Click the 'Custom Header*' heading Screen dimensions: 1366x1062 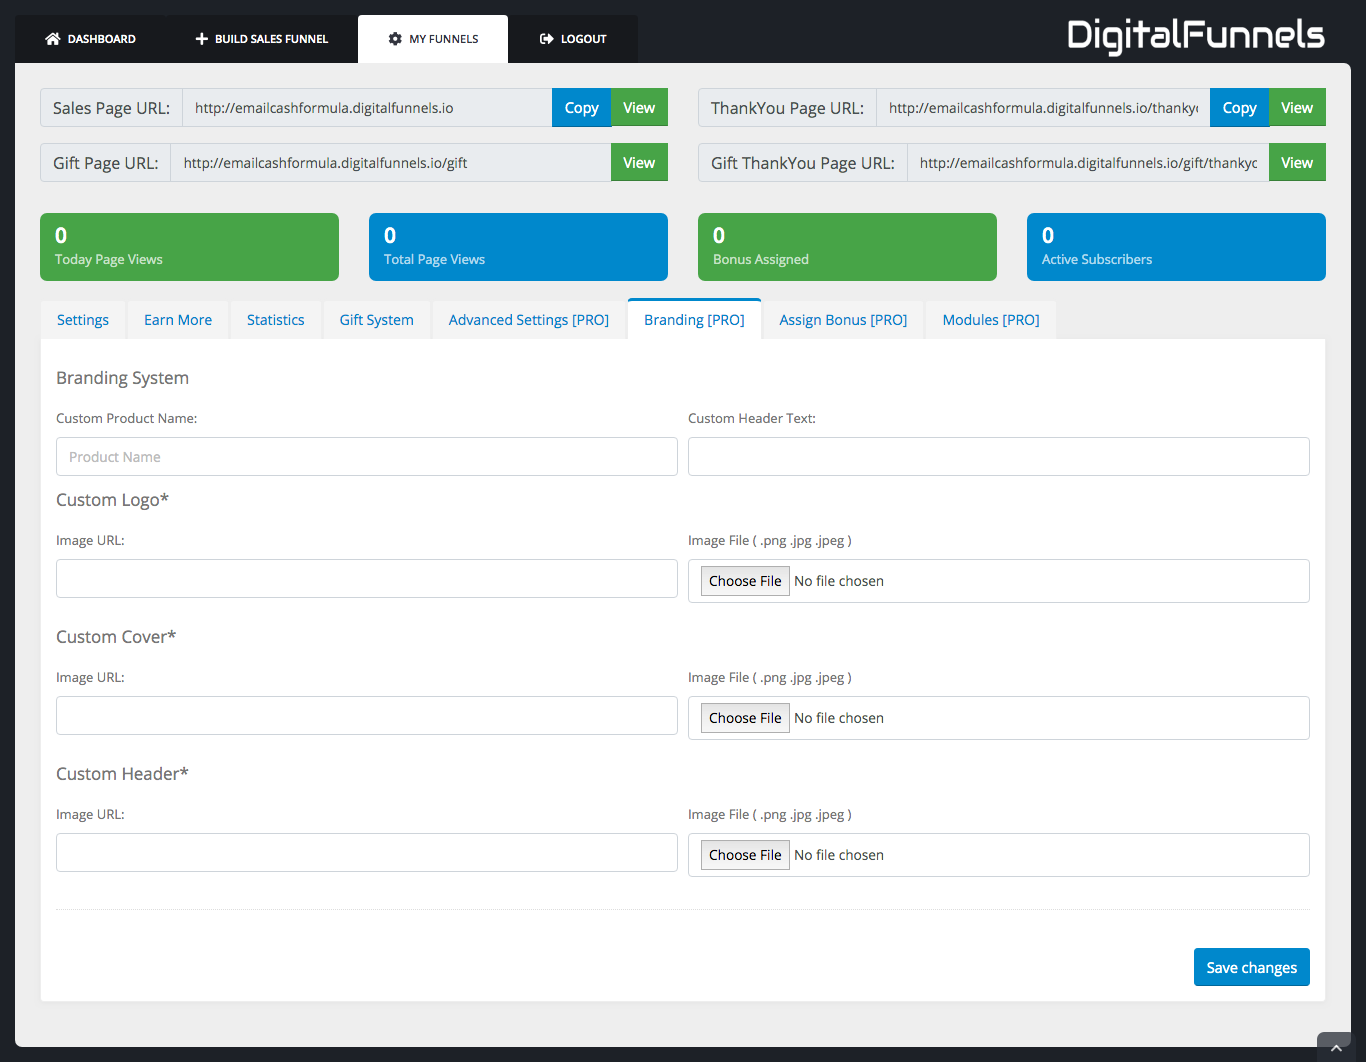(x=122, y=774)
